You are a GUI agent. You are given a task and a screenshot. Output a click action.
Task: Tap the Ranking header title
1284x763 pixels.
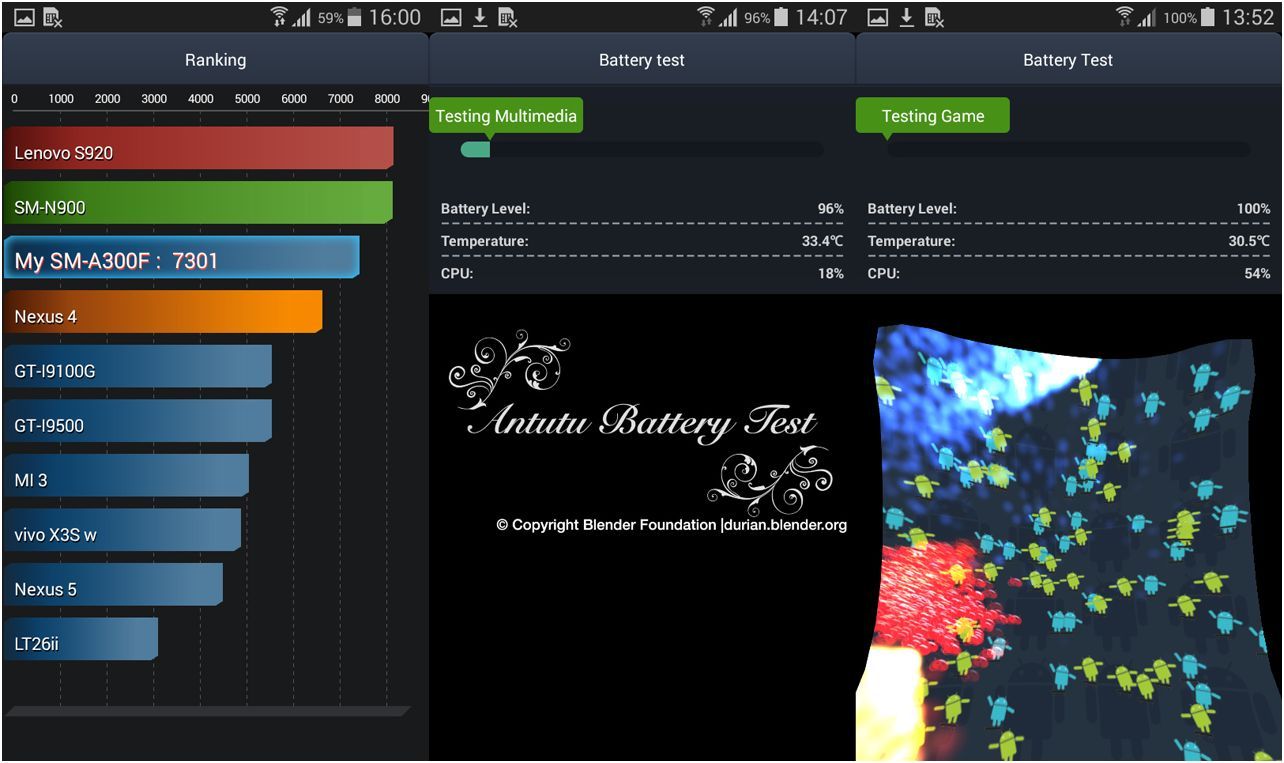pyautogui.click(x=215, y=60)
